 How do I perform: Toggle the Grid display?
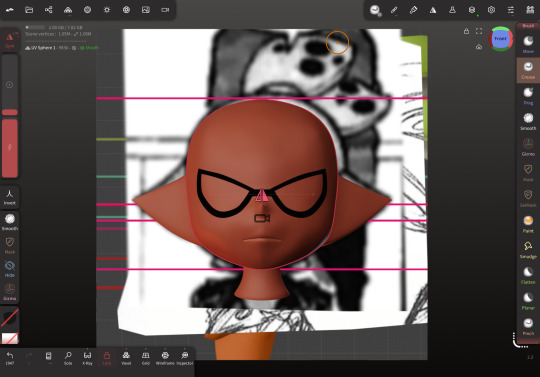[146, 358]
